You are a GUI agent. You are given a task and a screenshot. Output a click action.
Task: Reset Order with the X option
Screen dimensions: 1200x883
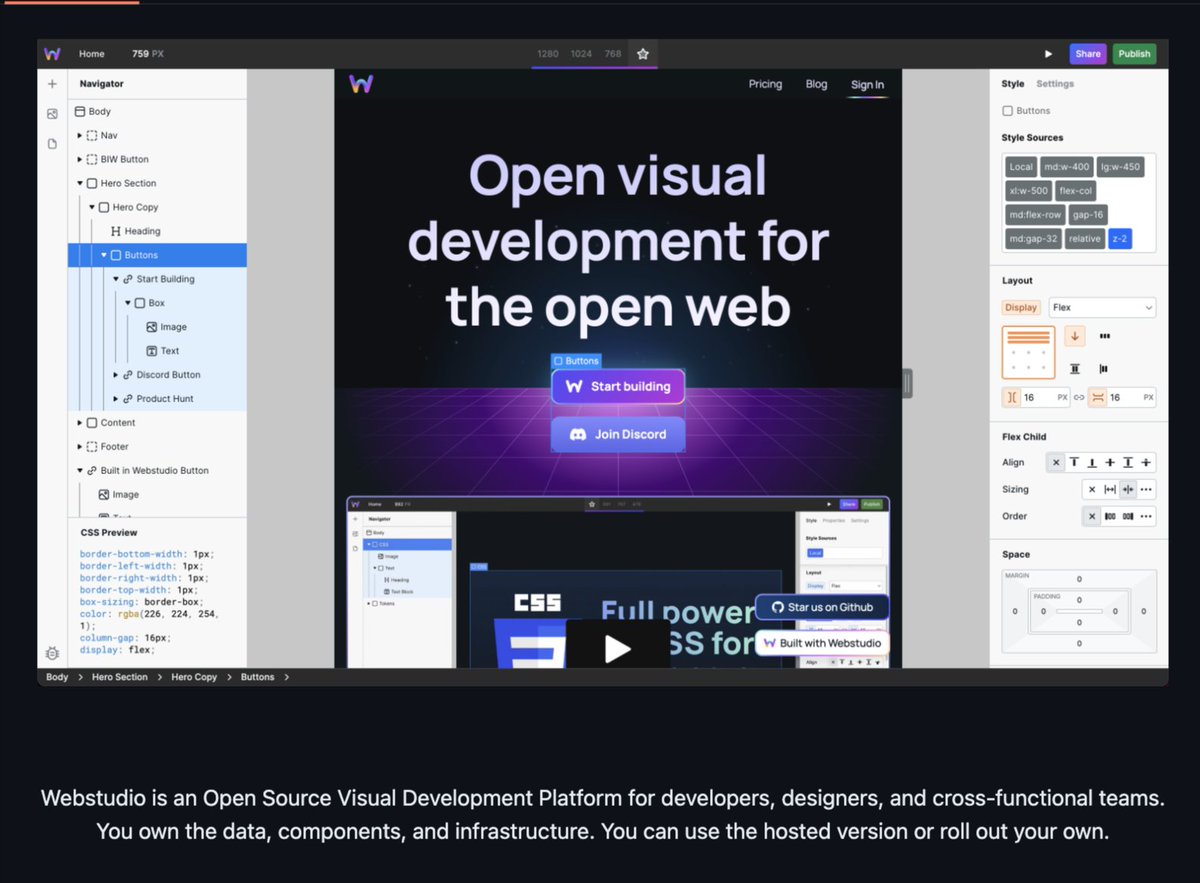point(1092,516)
